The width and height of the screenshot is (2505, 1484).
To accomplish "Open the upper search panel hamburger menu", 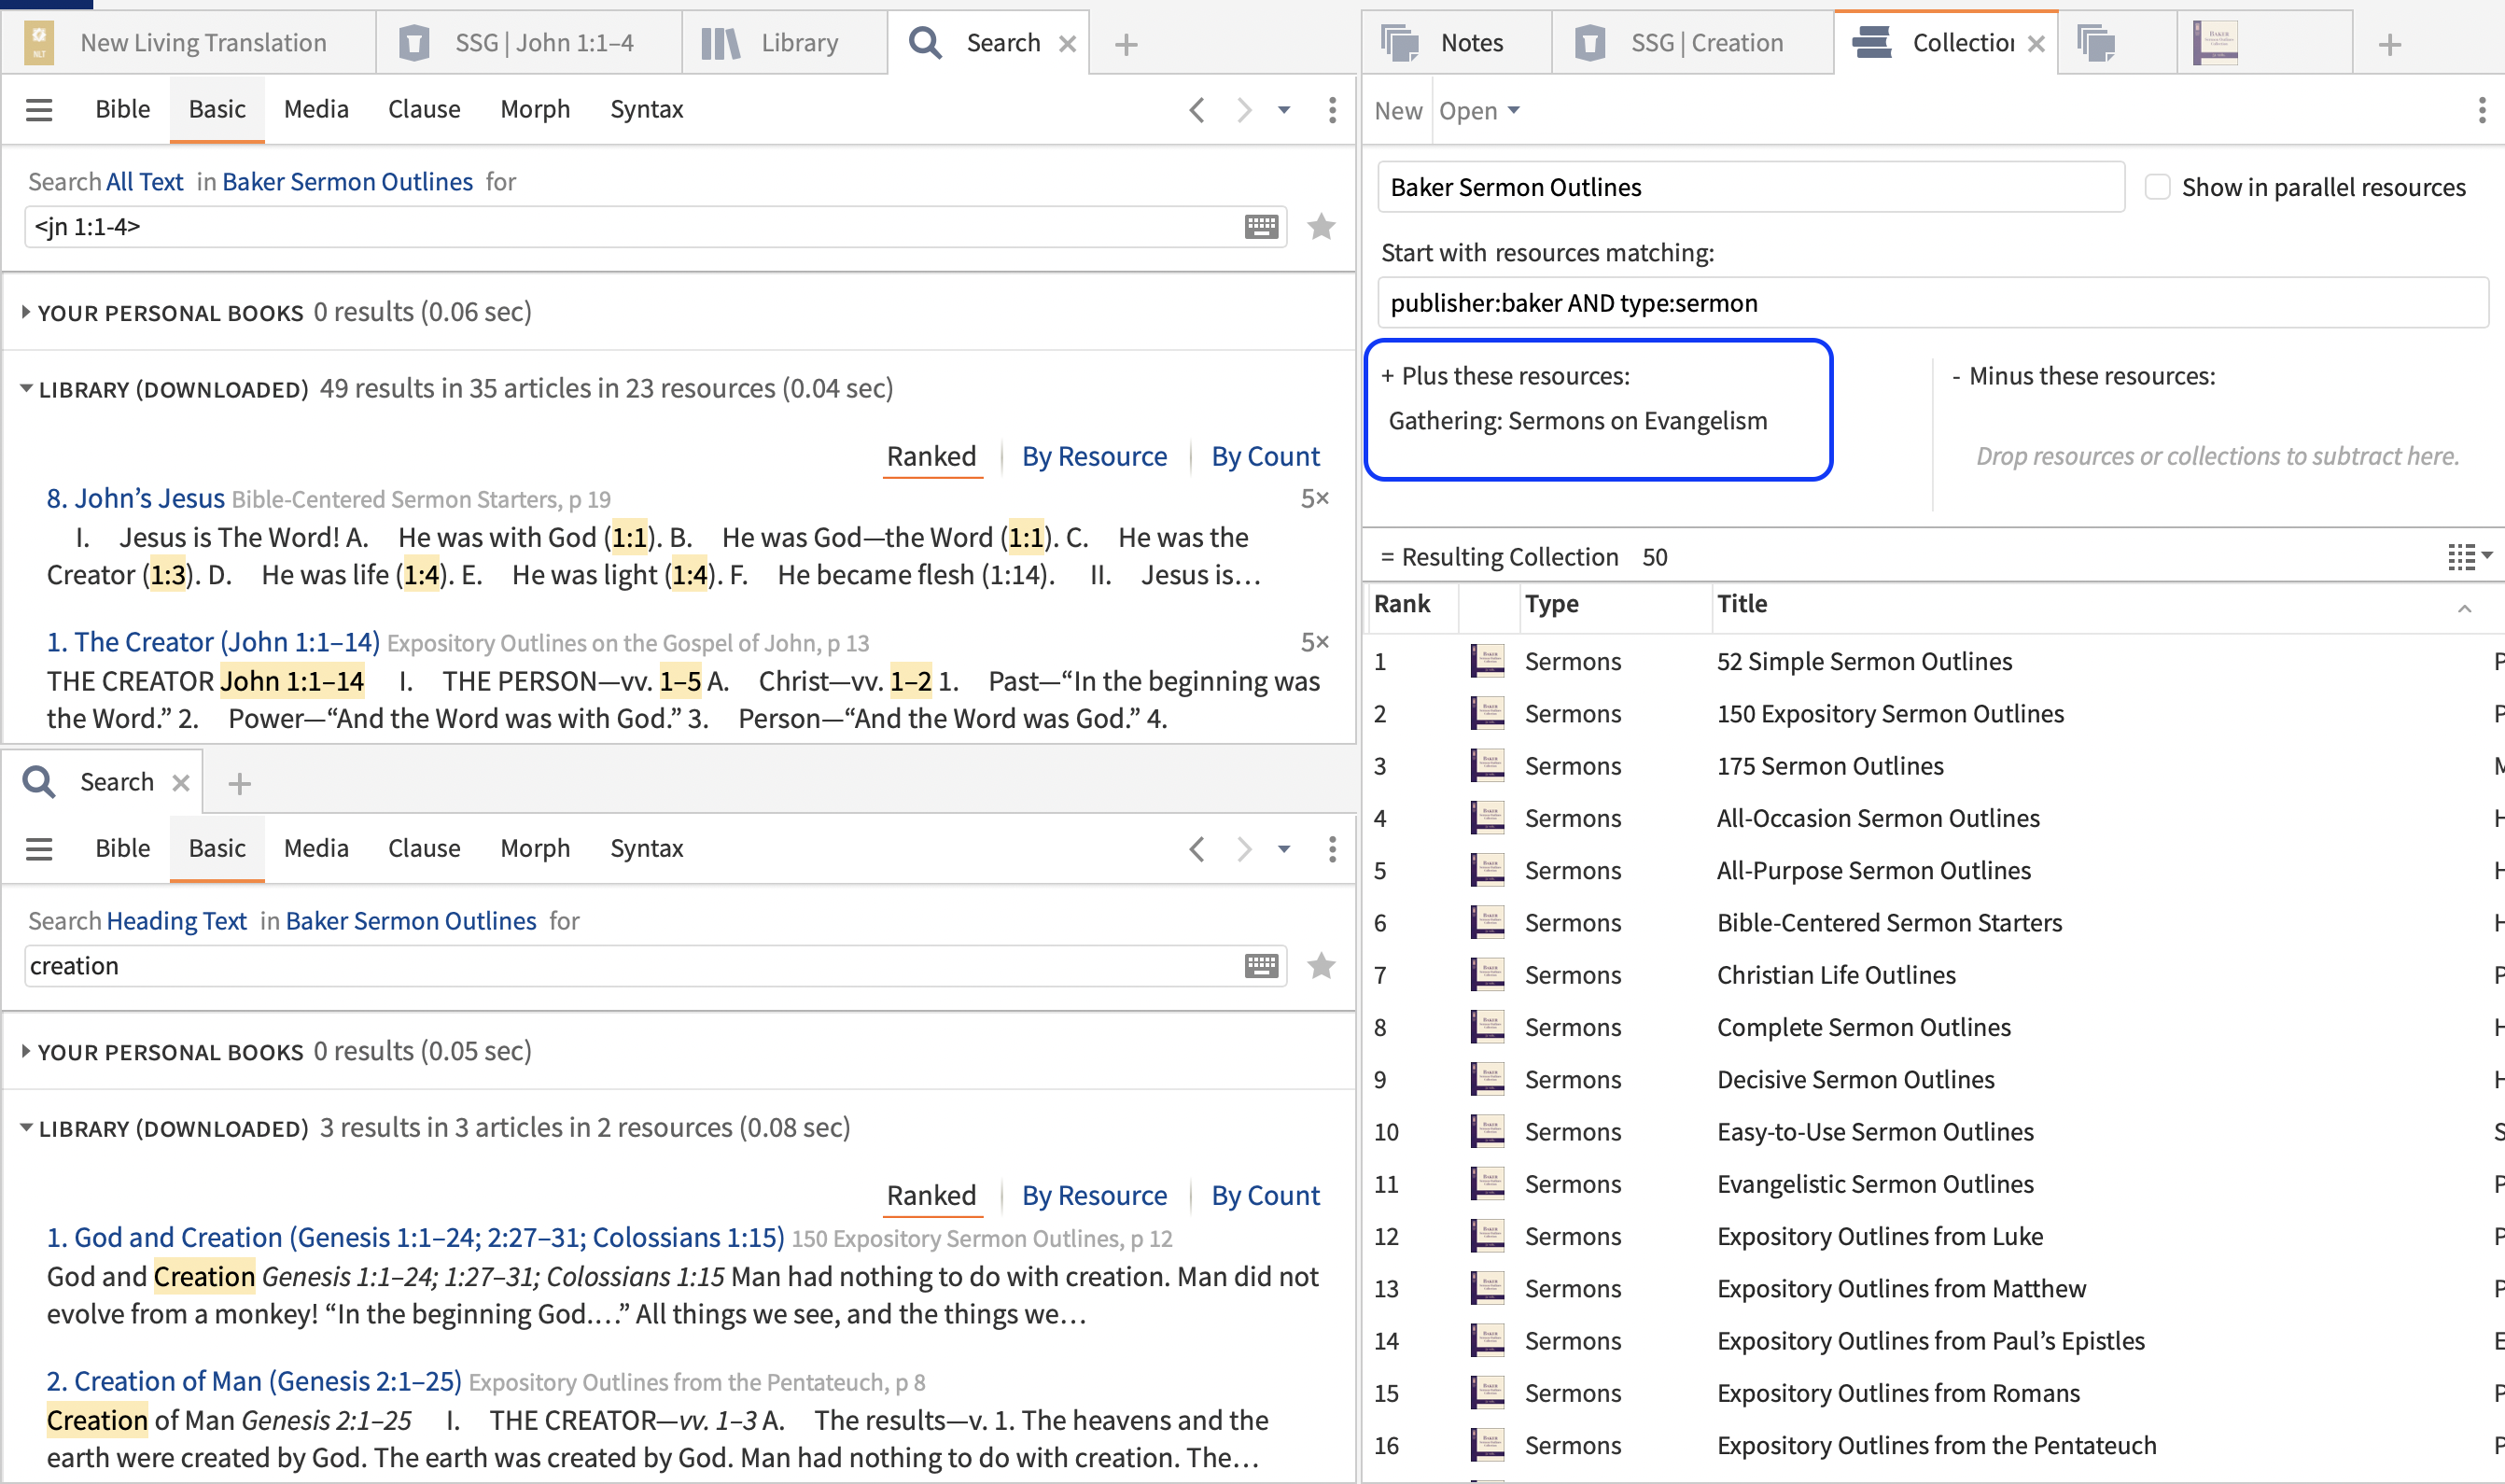I will click(39, 109).
